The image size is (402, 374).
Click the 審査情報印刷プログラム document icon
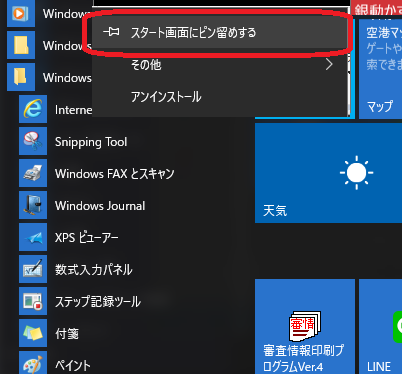tap(305, 326)
